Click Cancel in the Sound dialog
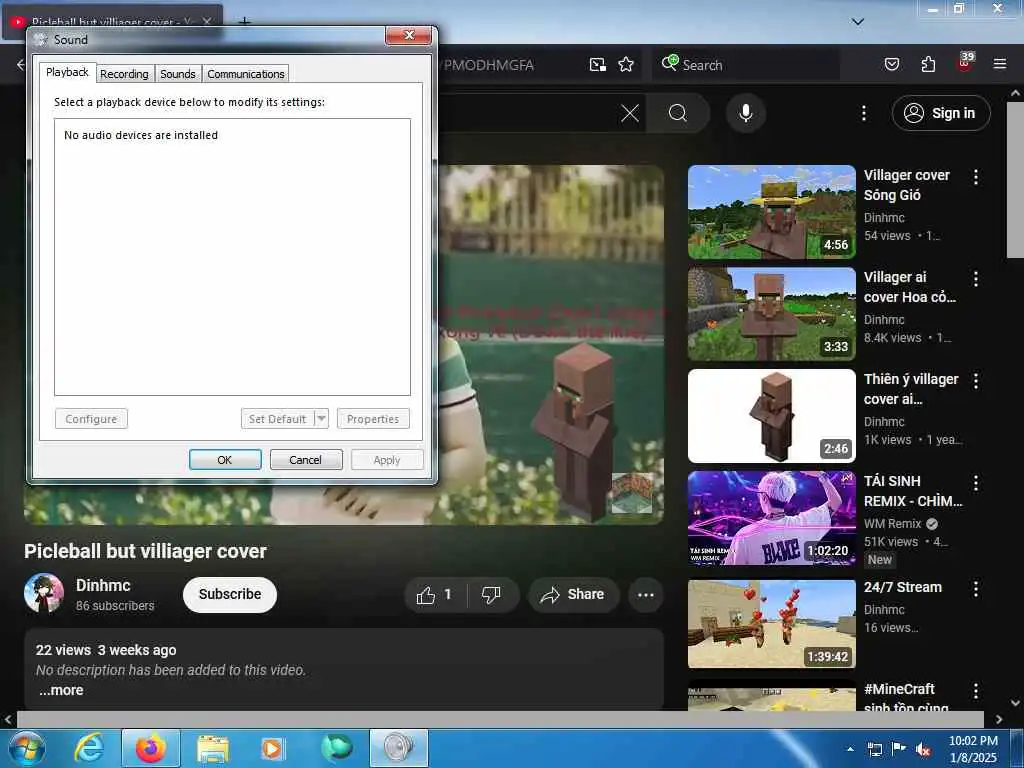This screenshot has width=1024, height=768. (x=306, y=460)
